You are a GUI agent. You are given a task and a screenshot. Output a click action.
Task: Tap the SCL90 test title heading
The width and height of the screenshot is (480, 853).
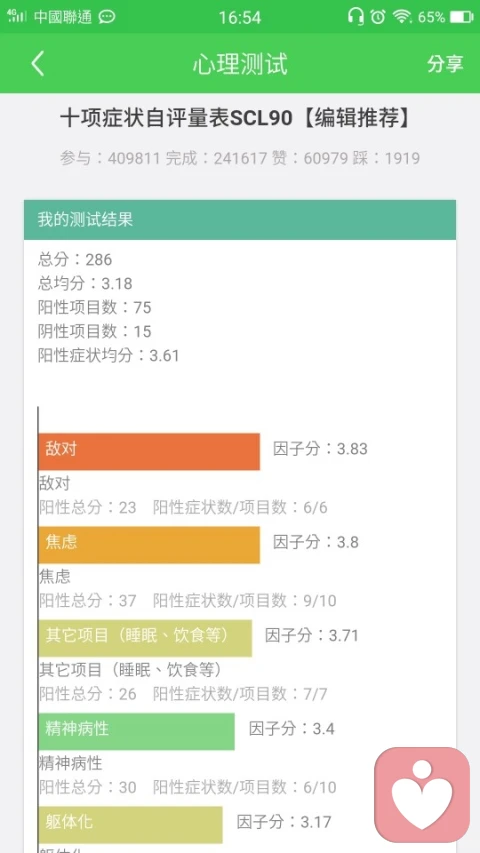click(x=236, y=118)
